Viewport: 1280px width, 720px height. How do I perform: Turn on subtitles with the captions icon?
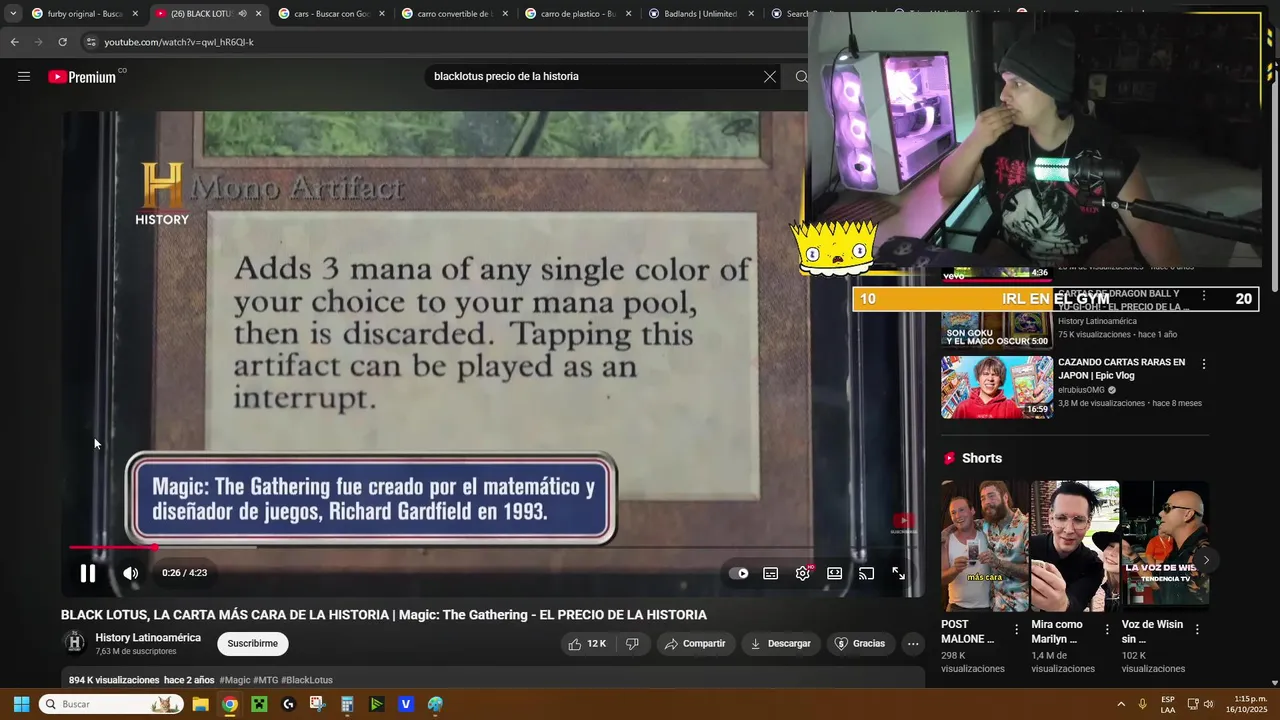[x=771, y=573]
